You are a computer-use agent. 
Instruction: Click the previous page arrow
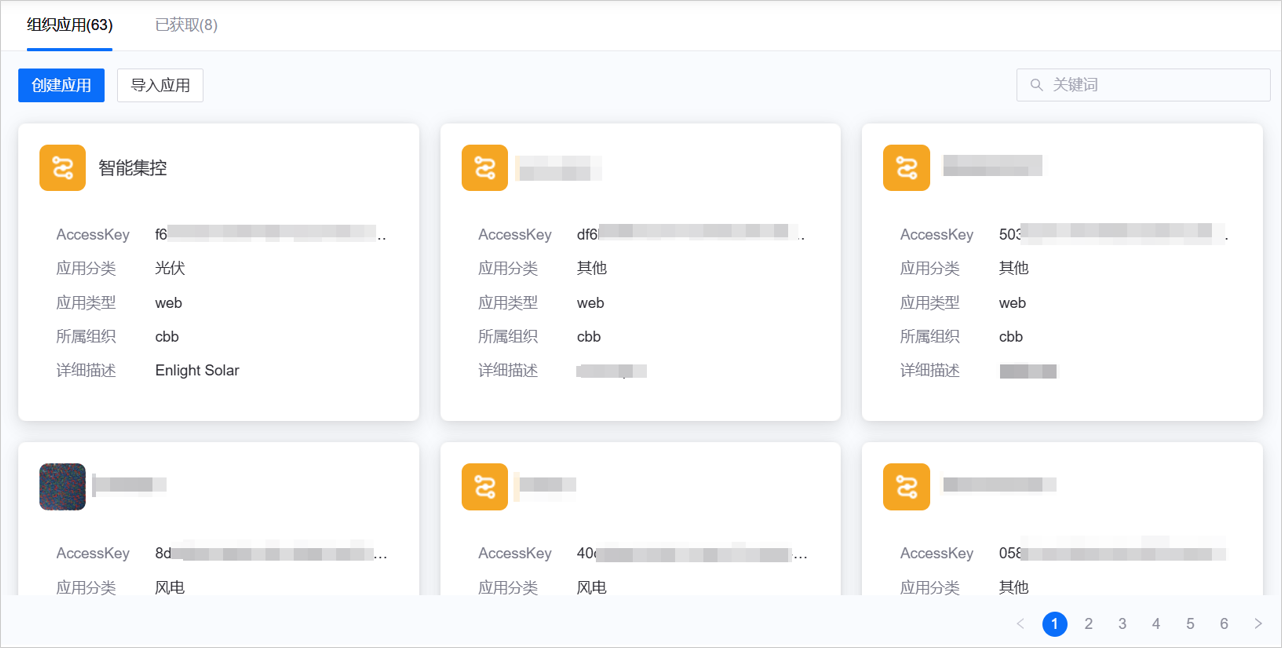pyautogui.click(x=1020, y=624)
